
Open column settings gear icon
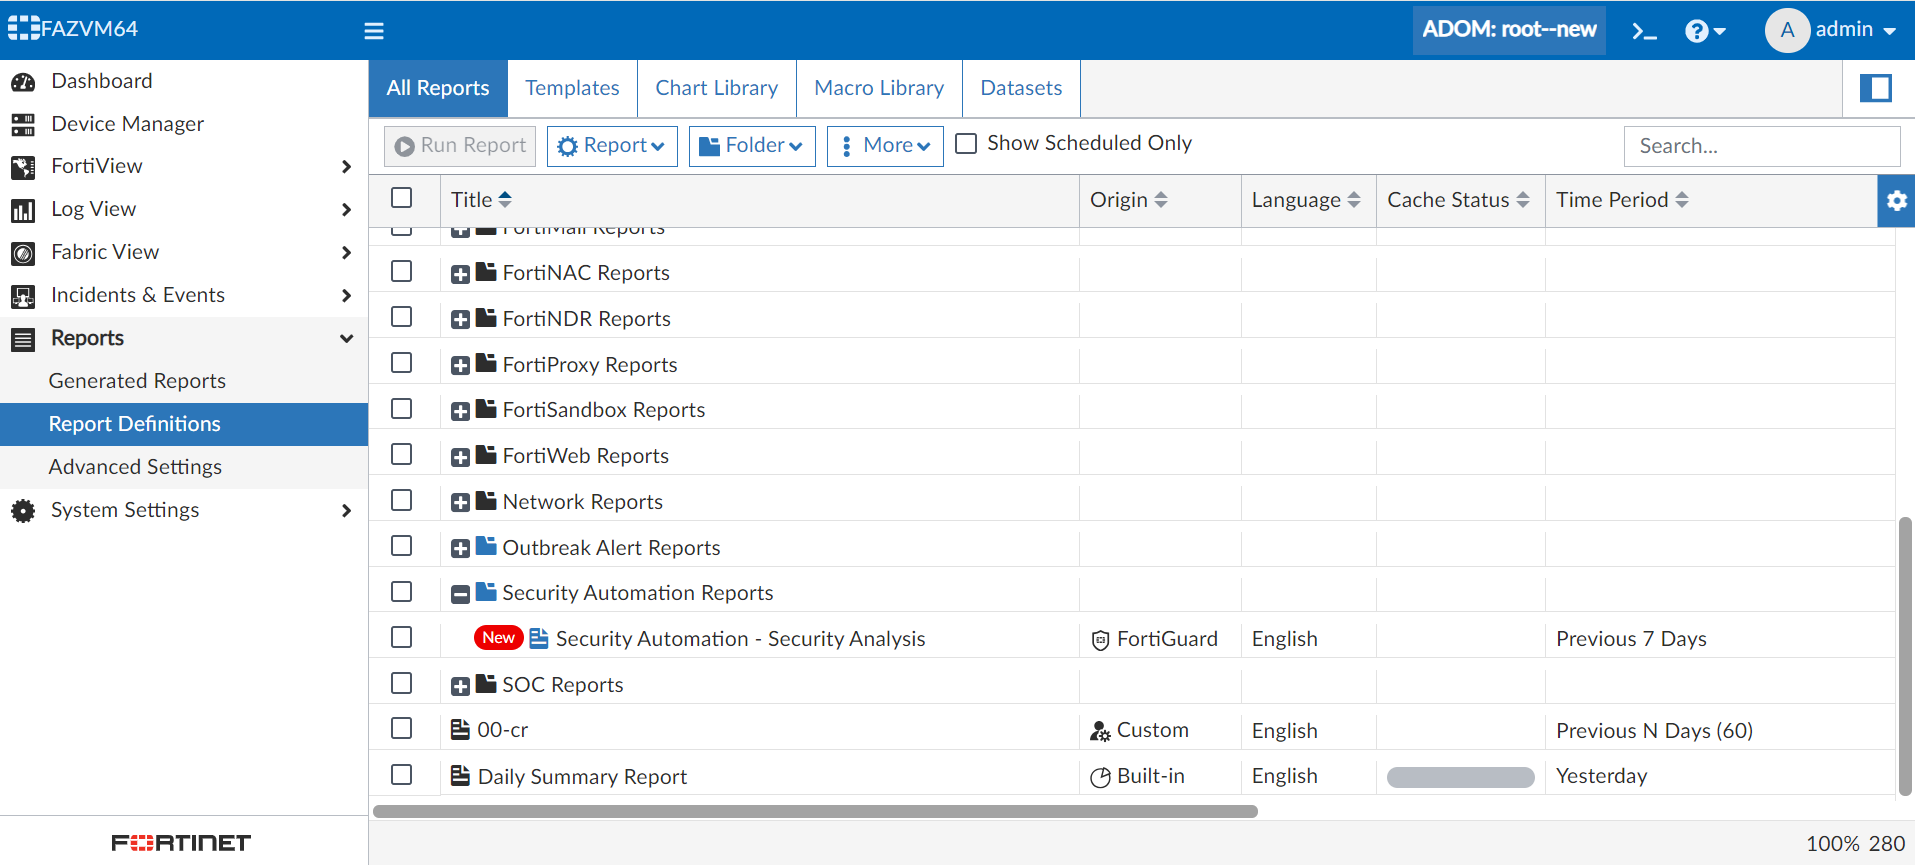[1896, 201]
